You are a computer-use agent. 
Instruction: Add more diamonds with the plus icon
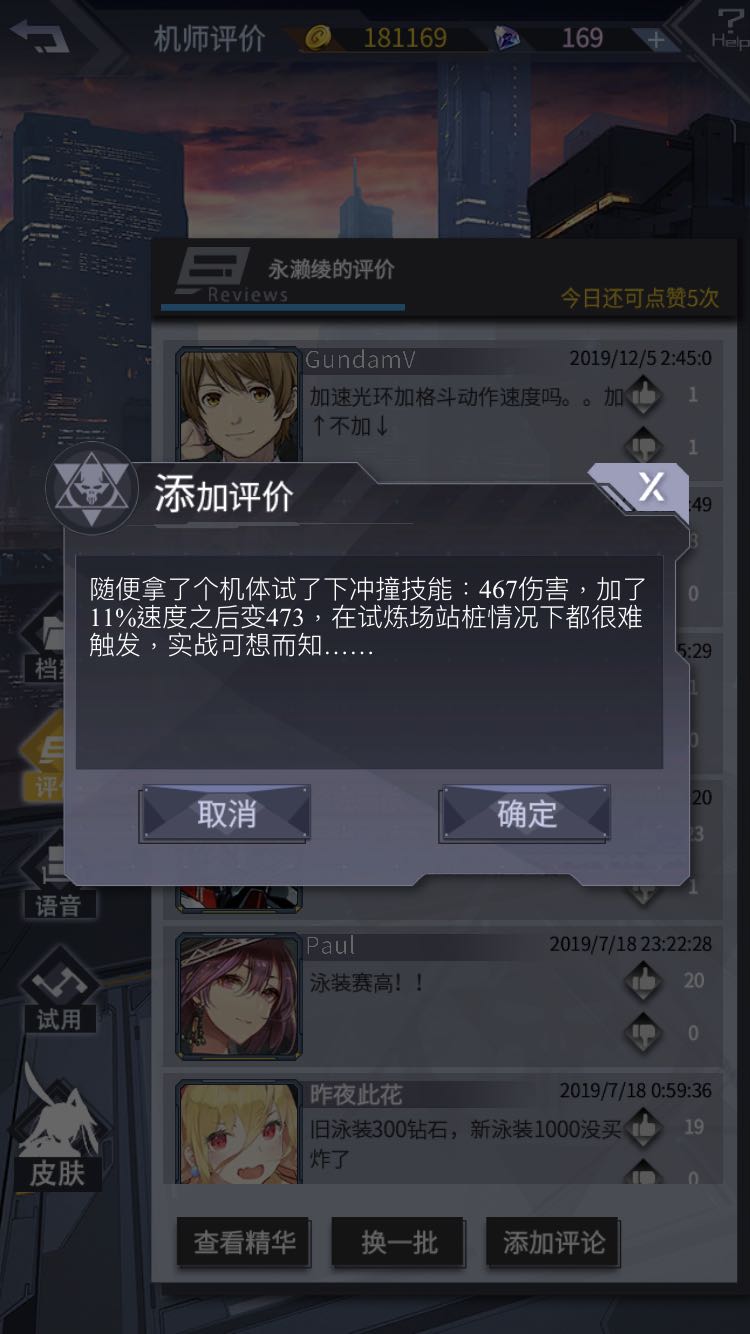pyautogui.click(x=656, y=40)
